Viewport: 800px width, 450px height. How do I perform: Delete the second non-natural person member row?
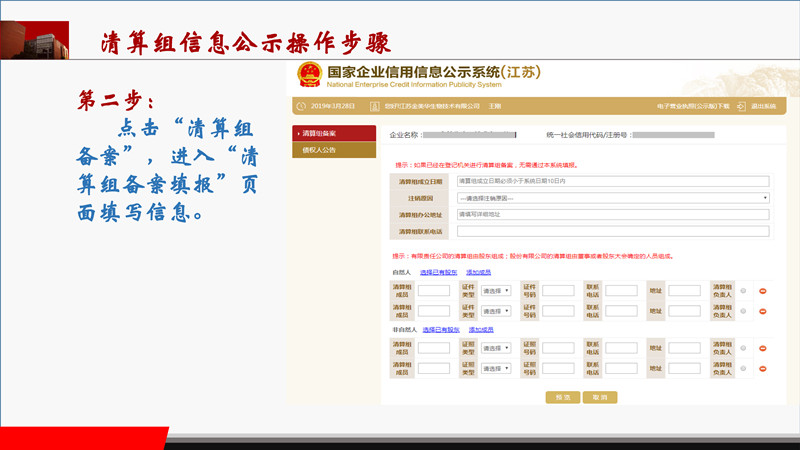pos(763,369)
